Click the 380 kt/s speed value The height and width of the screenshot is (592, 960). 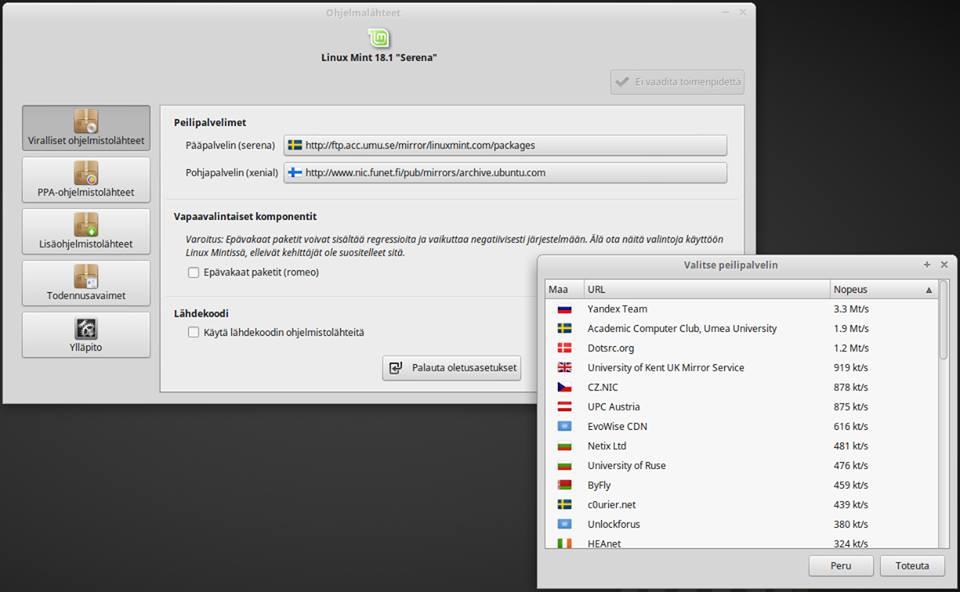(x=850, y=525)
